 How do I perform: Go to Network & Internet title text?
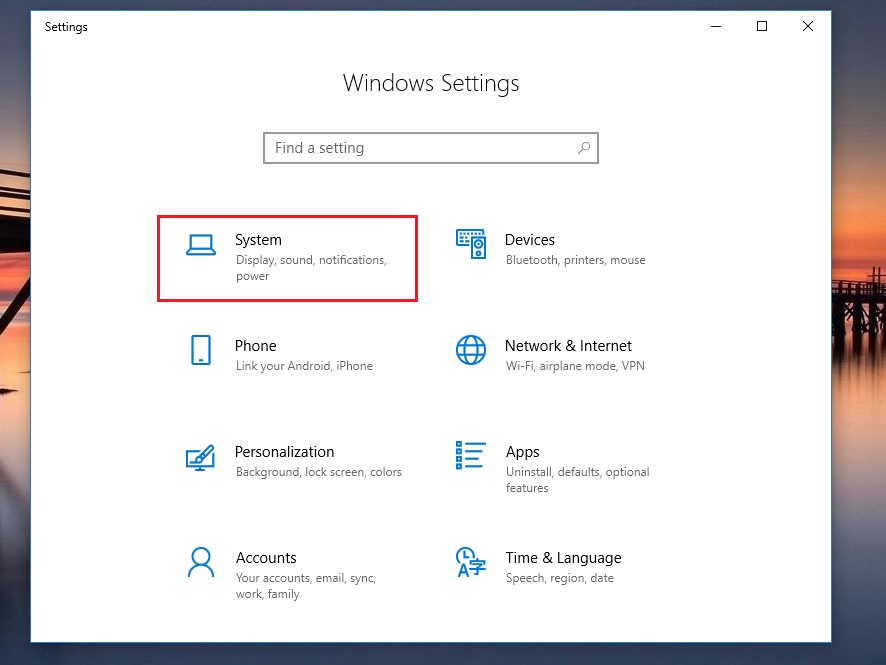pyautogui.click(x=568, y=346)
